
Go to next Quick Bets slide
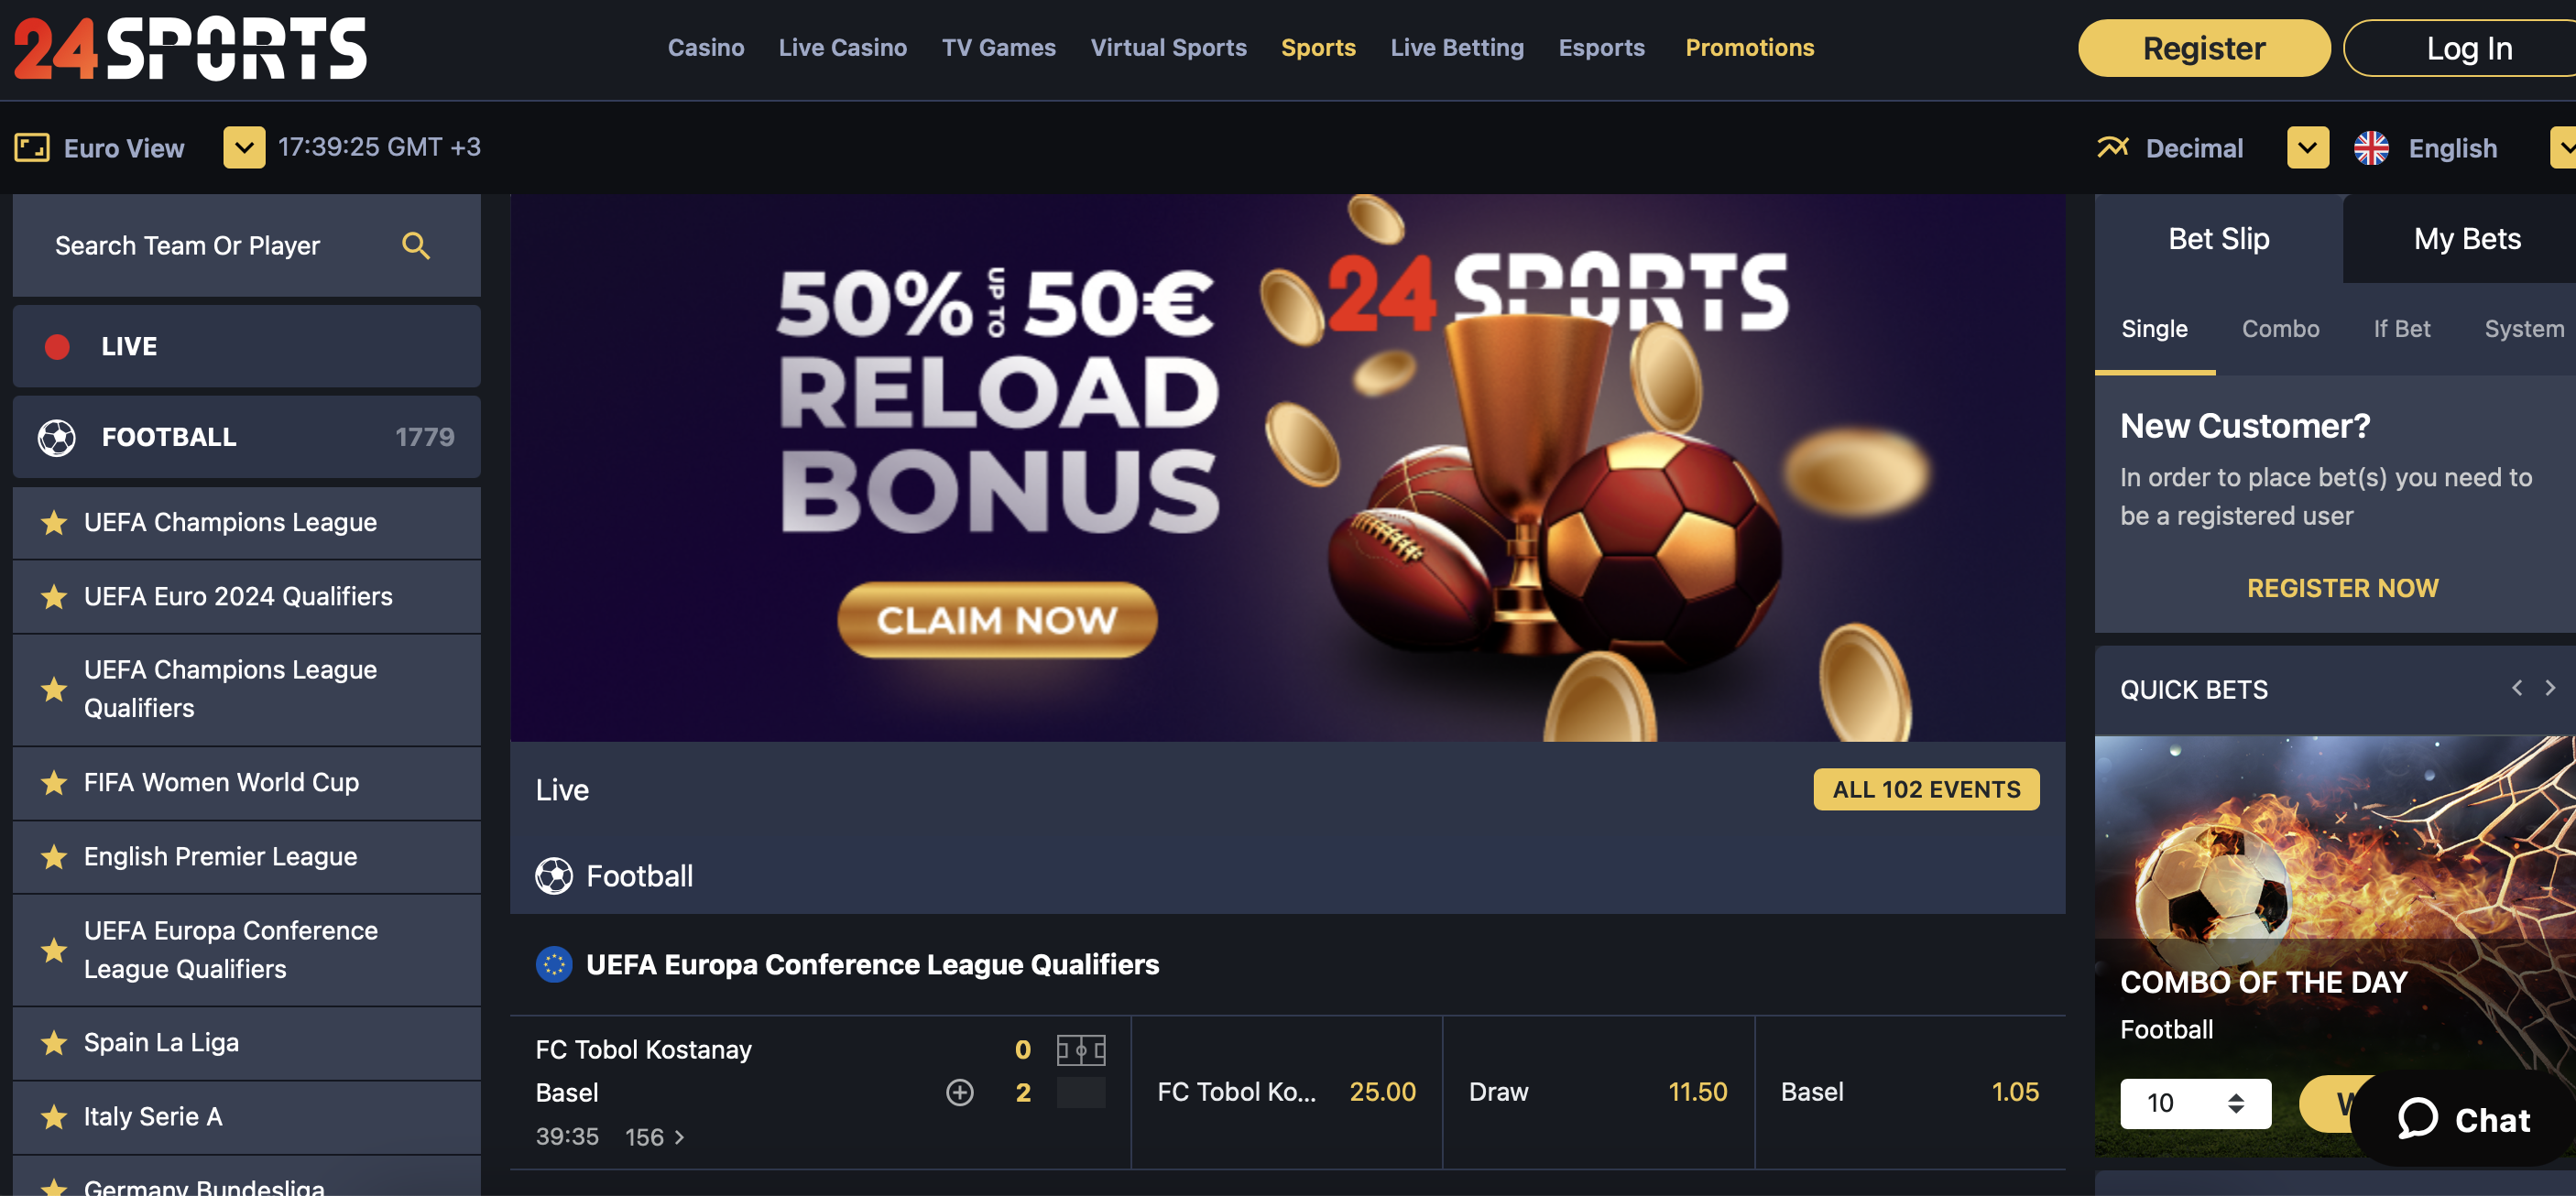(x=2550, y=688)
